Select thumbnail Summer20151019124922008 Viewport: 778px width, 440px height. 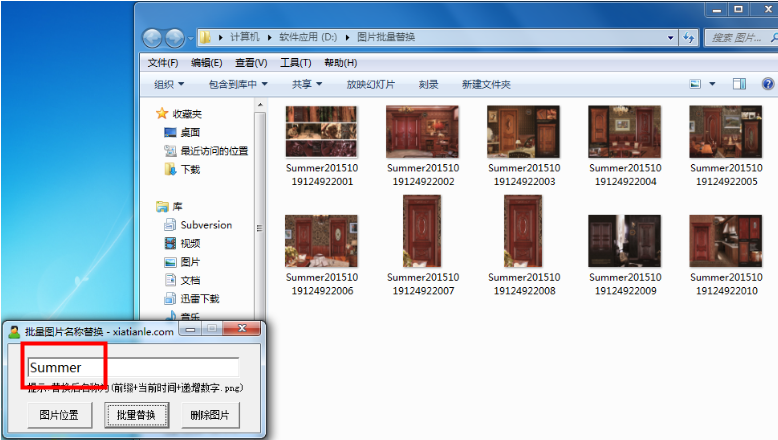pyautogui.click(x=523, y=231)
